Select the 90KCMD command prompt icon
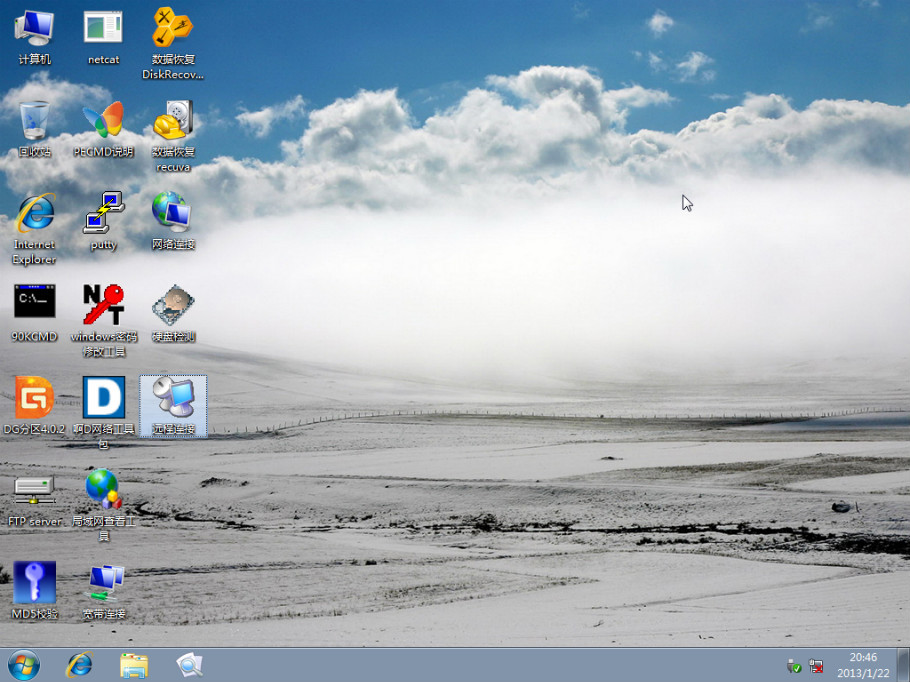910x682 pixels. point(34,304)
